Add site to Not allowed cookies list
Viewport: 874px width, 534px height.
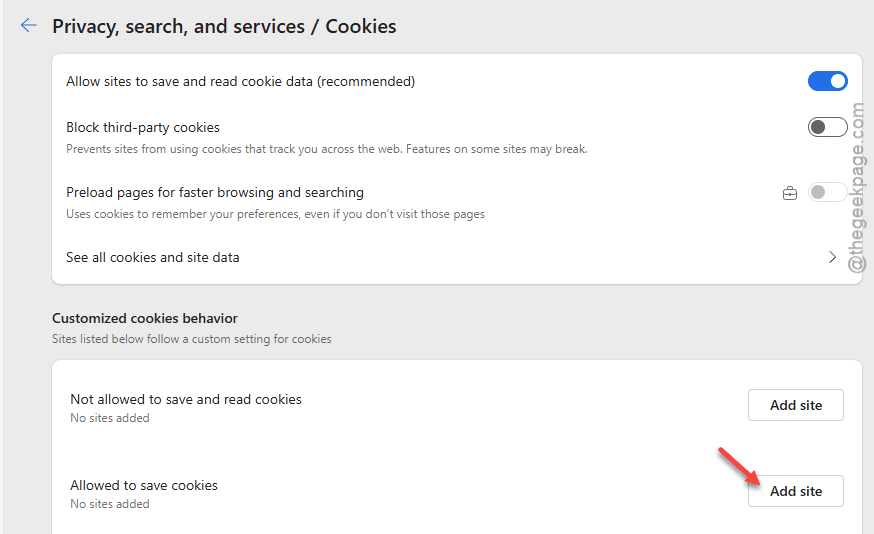(795, 405)
